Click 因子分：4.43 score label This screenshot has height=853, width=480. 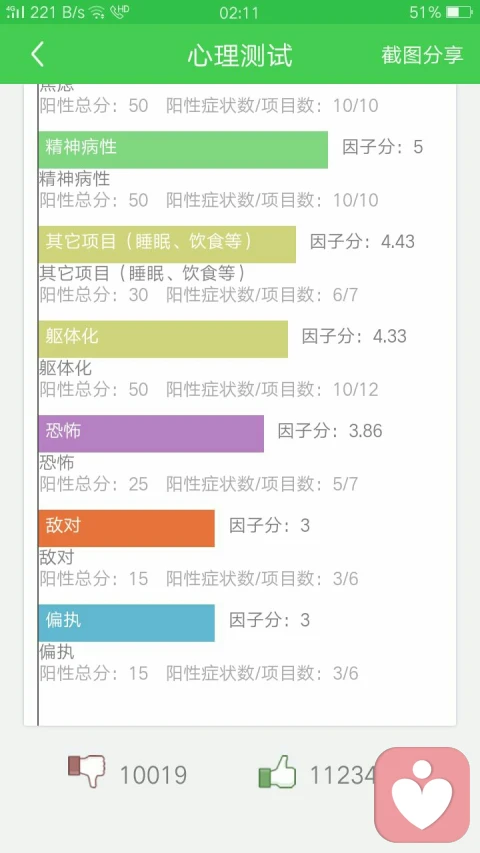pyautogui.click(x=362, y=241)
